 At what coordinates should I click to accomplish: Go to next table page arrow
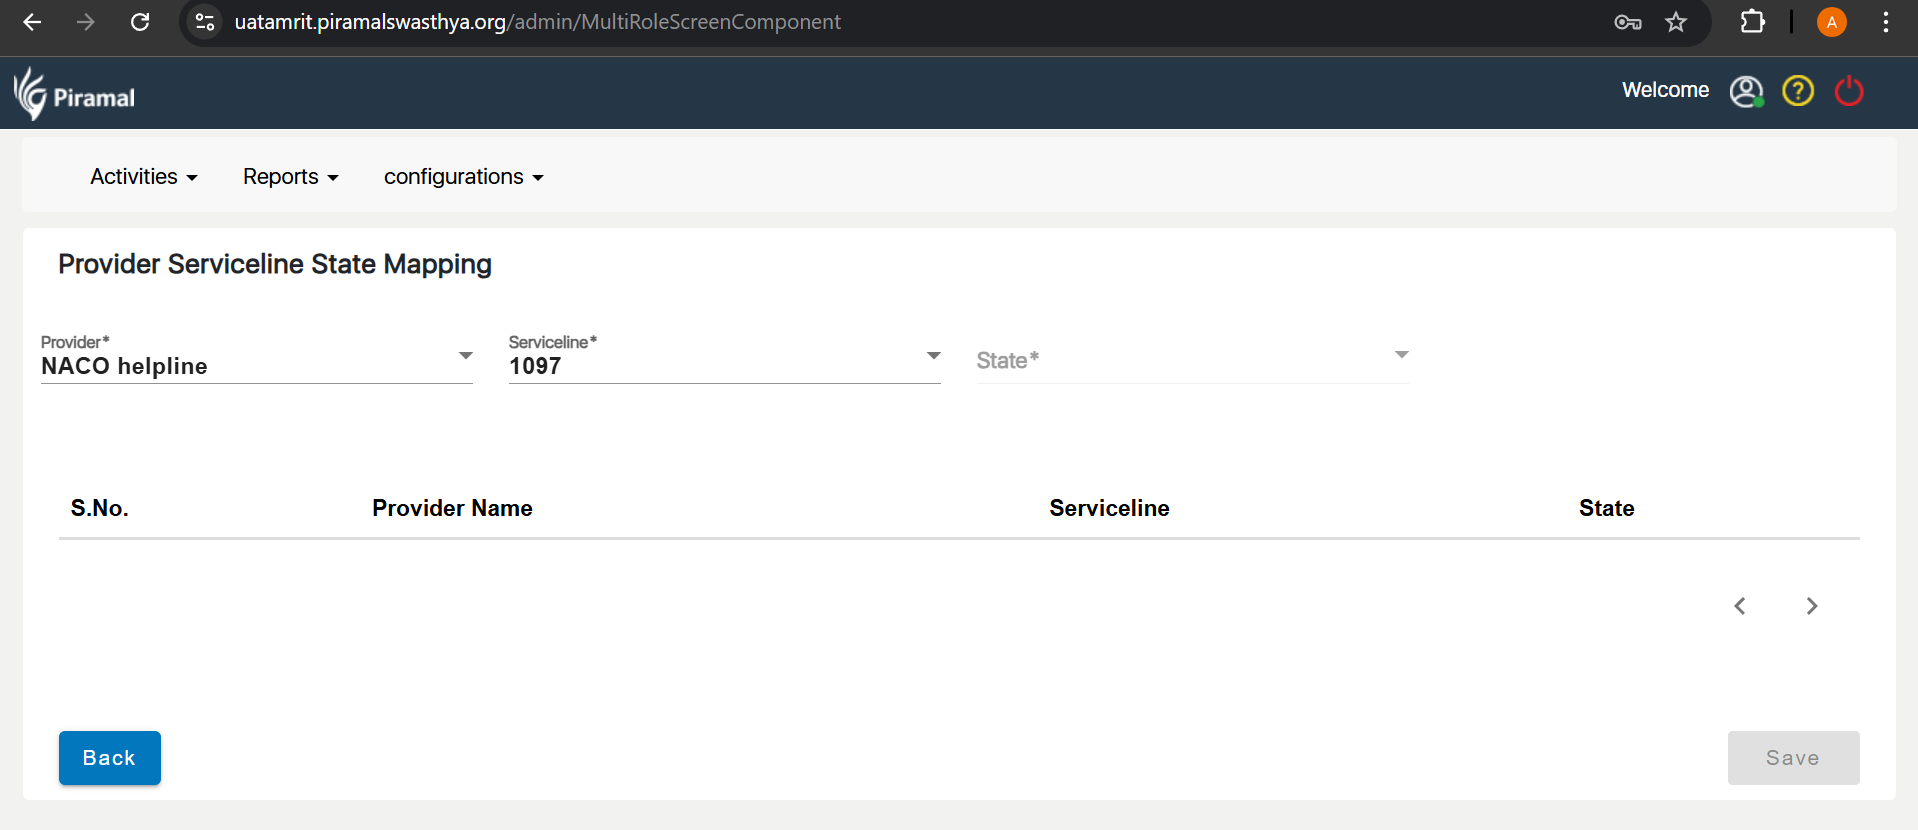pyautogui.click(x=1811, y=606)
